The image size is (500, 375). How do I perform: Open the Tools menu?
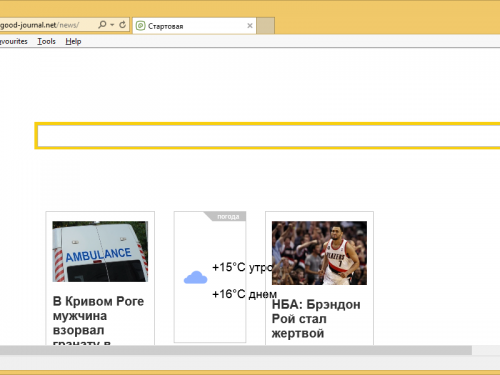click(46, 41)
